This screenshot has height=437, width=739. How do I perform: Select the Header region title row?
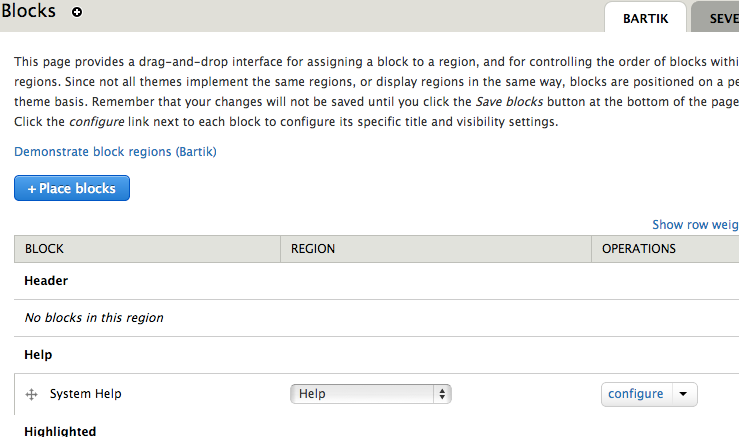pyautogui.click(x=46, y=281)
